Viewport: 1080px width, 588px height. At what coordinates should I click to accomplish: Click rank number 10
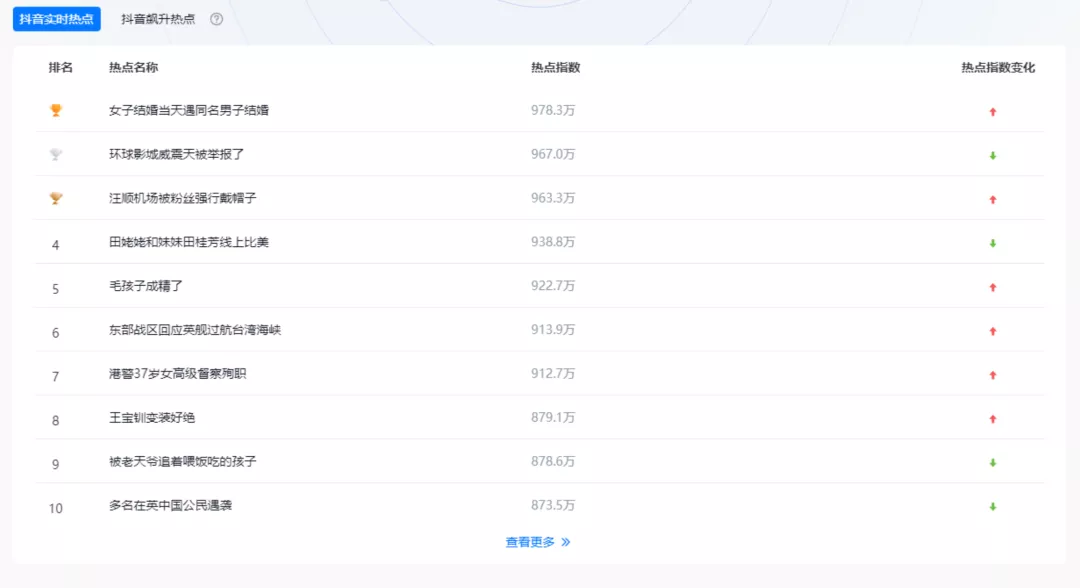pyautogui.click(x=56, y=509)
